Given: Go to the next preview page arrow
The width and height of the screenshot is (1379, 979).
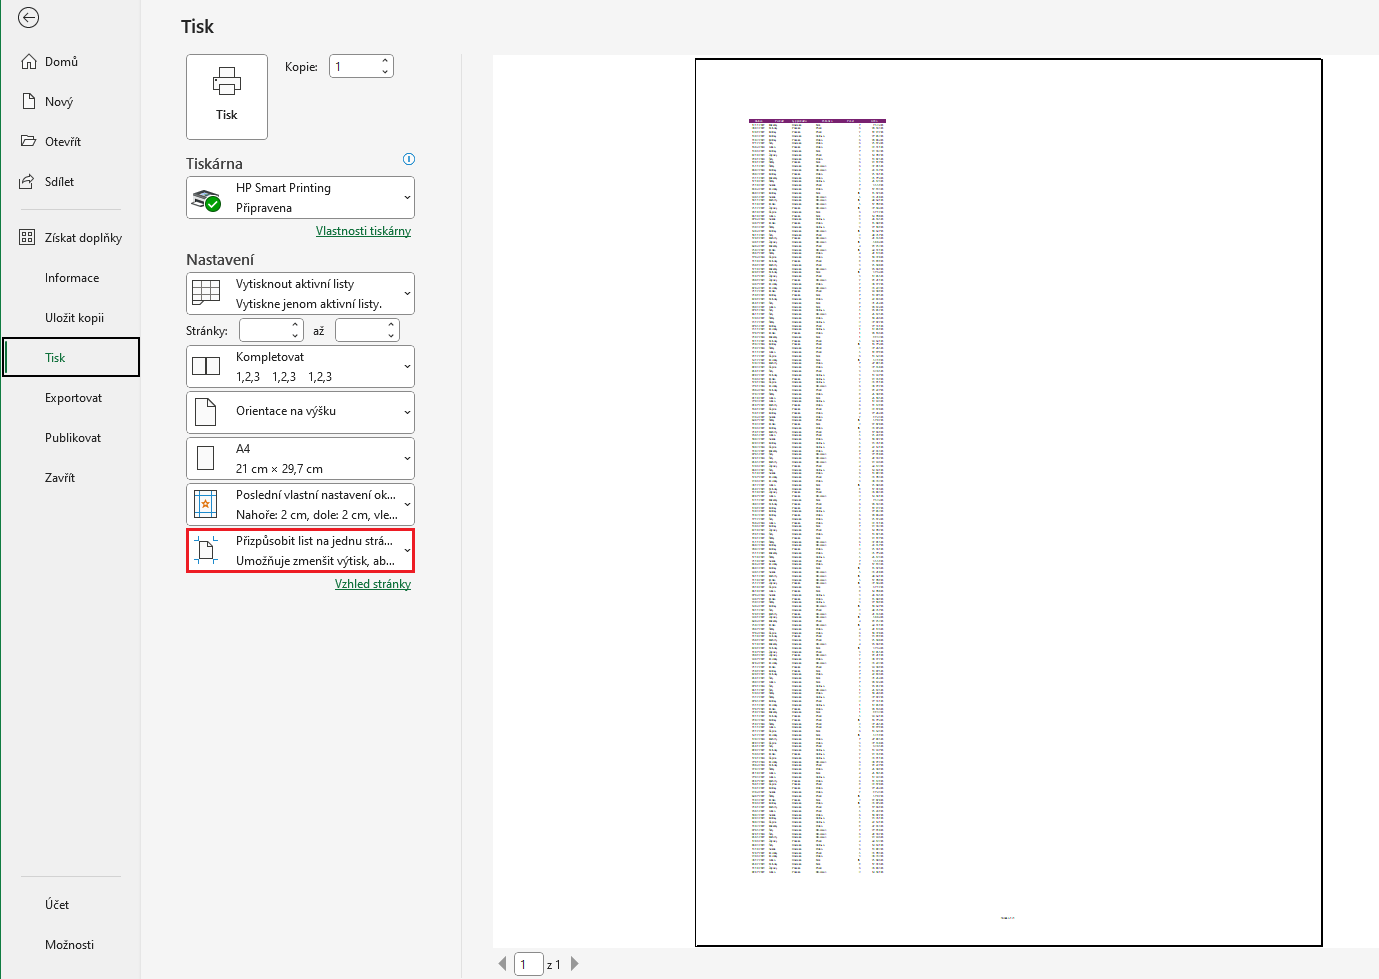Looking at the screenshot, I should click(x=574, y=964).
